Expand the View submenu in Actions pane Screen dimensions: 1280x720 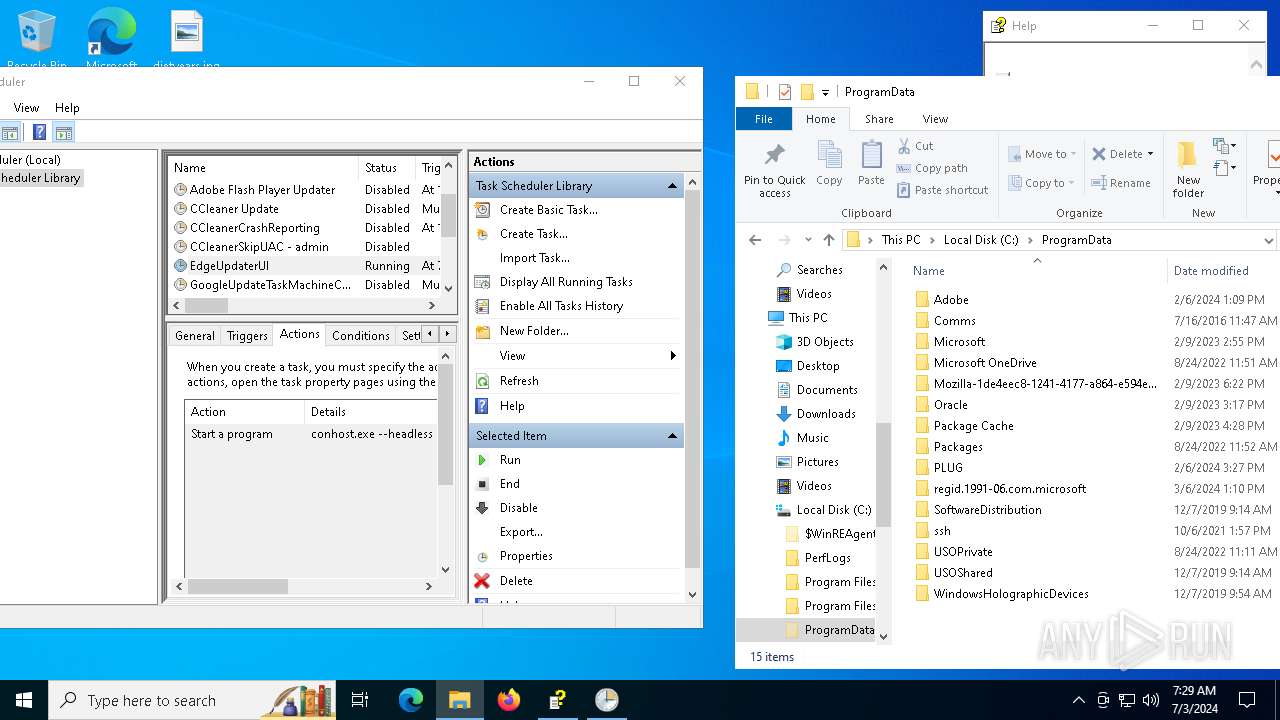tap(673, 356)
